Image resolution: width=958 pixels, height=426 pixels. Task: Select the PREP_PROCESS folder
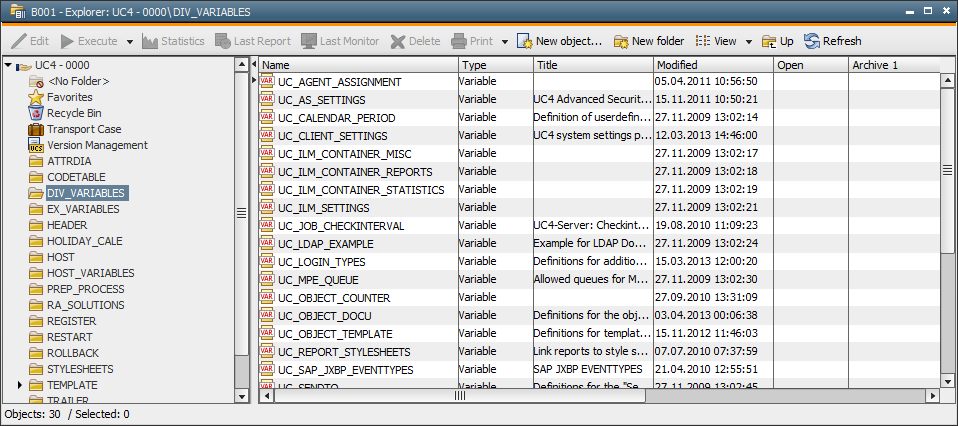76,289
